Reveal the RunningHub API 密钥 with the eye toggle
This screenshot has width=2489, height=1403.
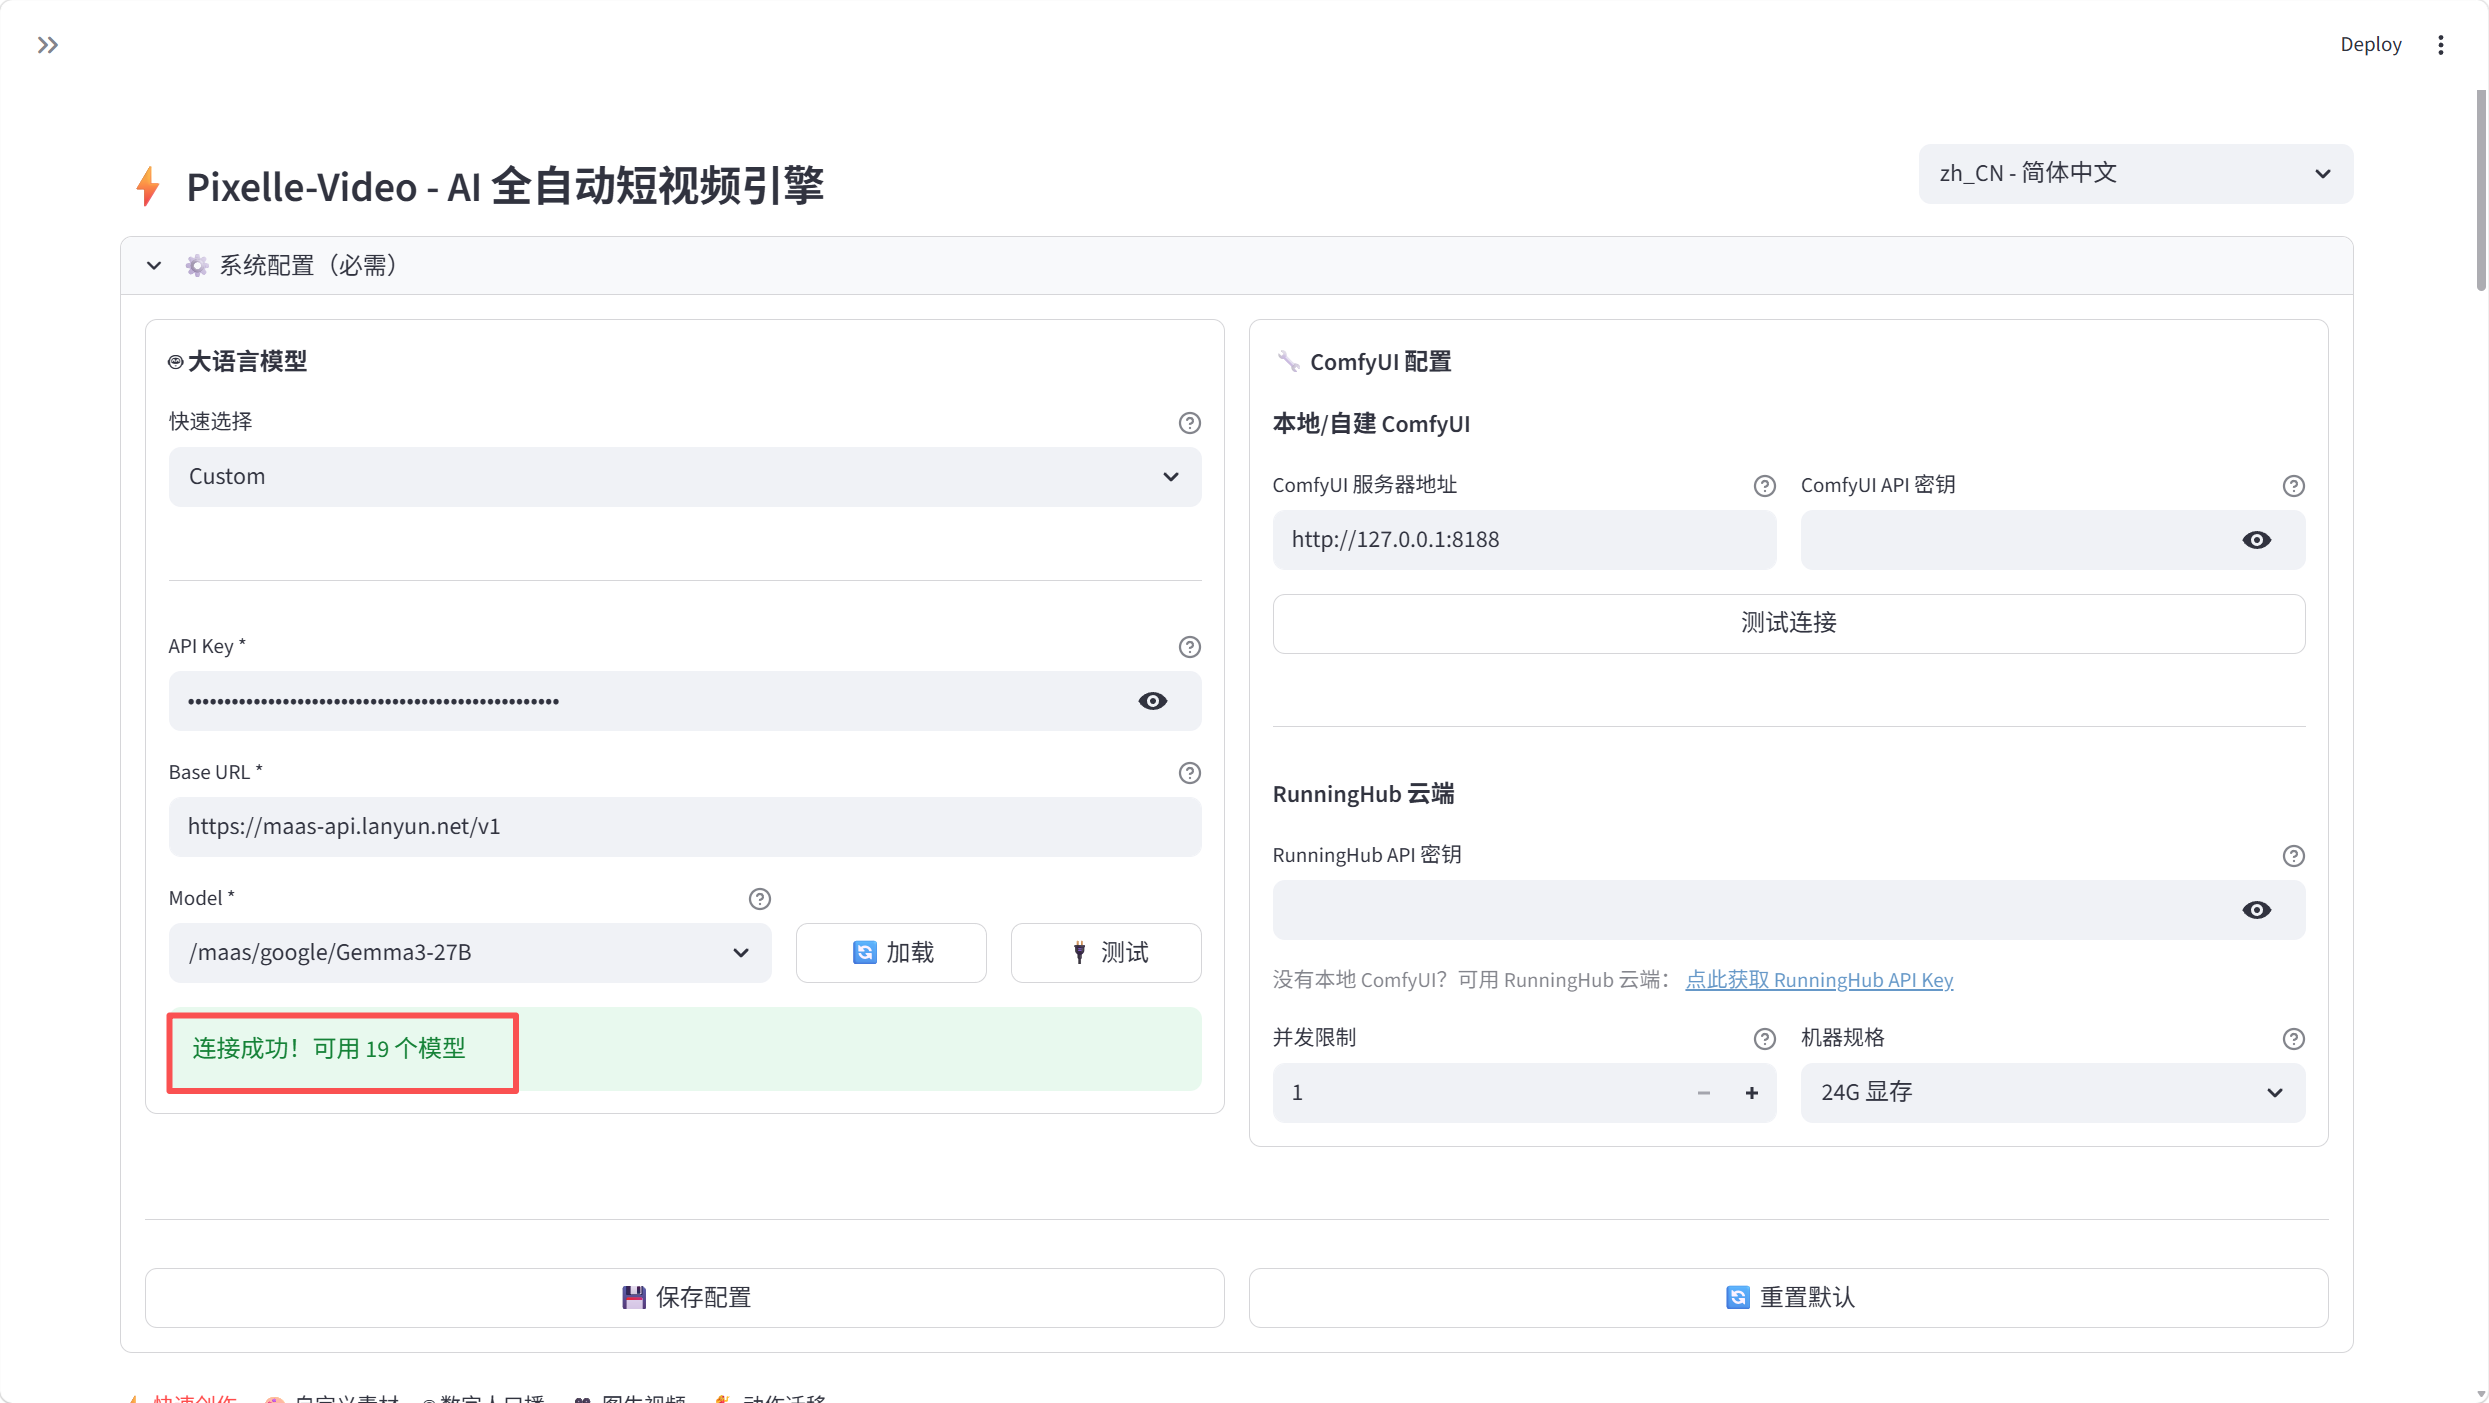pyautogui.click(x=2257, y=910)
